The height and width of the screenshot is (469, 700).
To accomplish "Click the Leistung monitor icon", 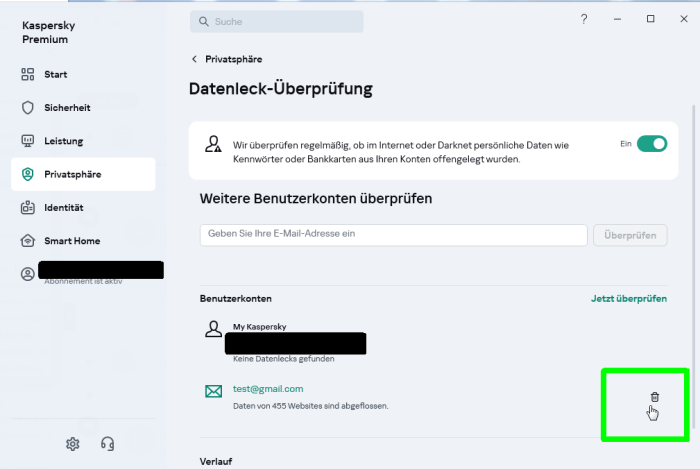I will pyautogui.click(x=28, y=141).
